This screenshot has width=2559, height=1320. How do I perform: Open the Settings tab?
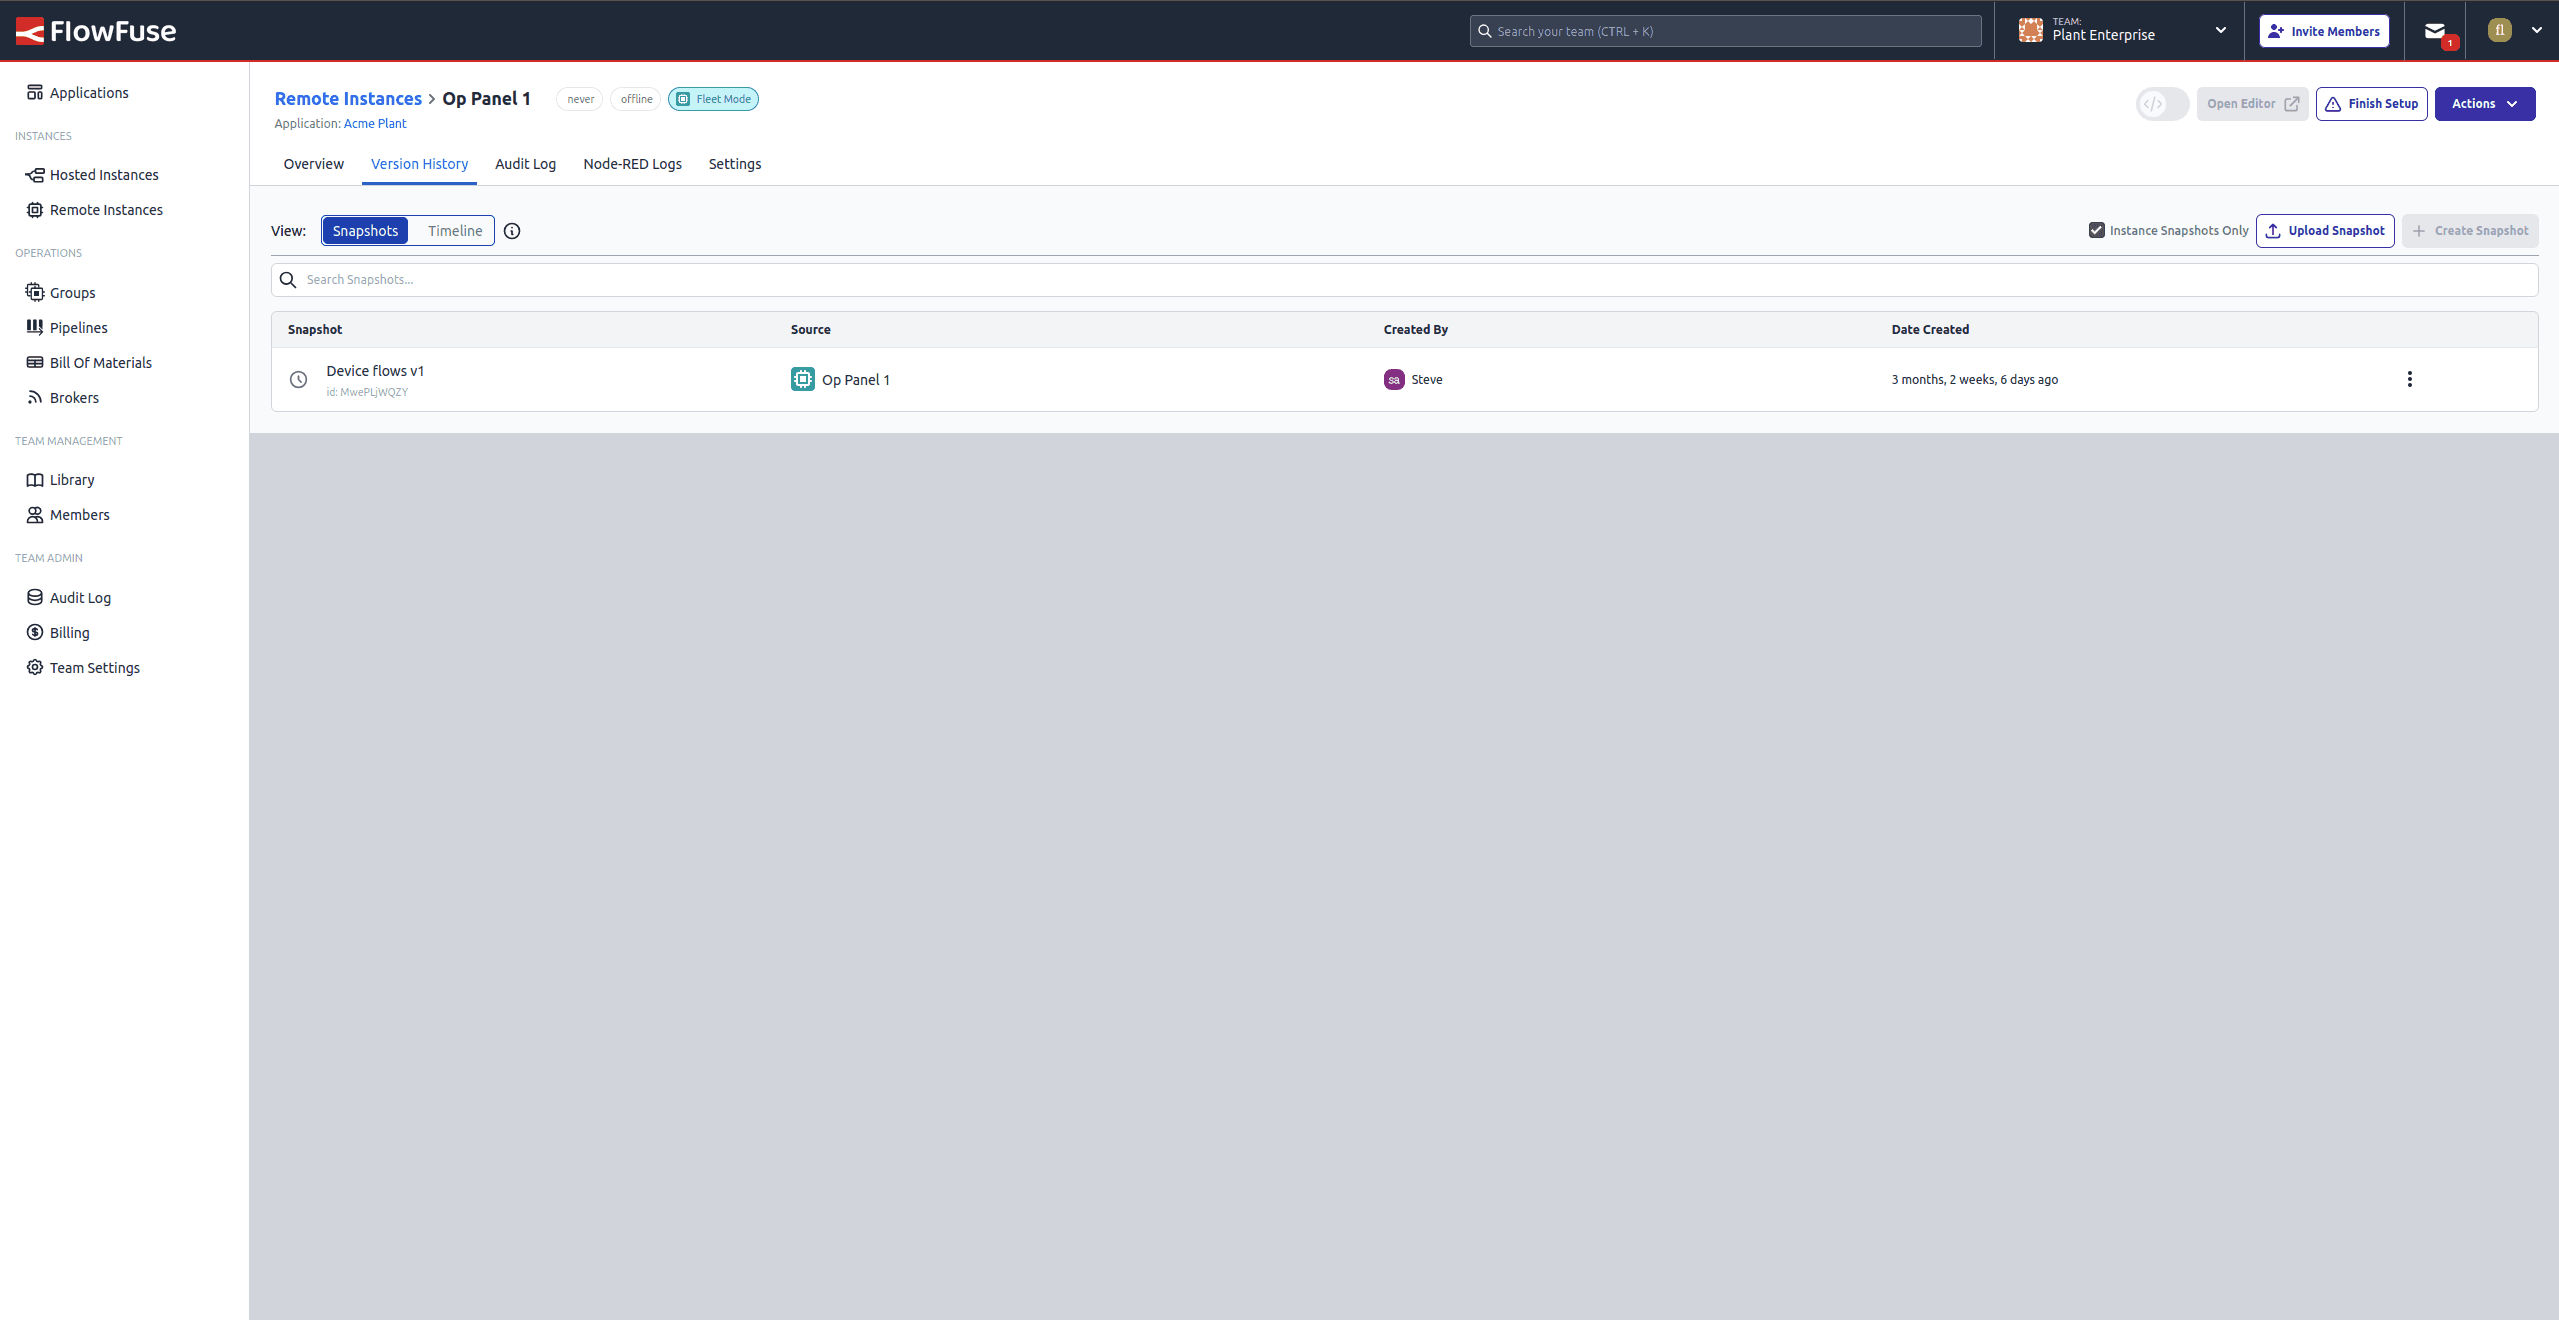pos(734,164)
